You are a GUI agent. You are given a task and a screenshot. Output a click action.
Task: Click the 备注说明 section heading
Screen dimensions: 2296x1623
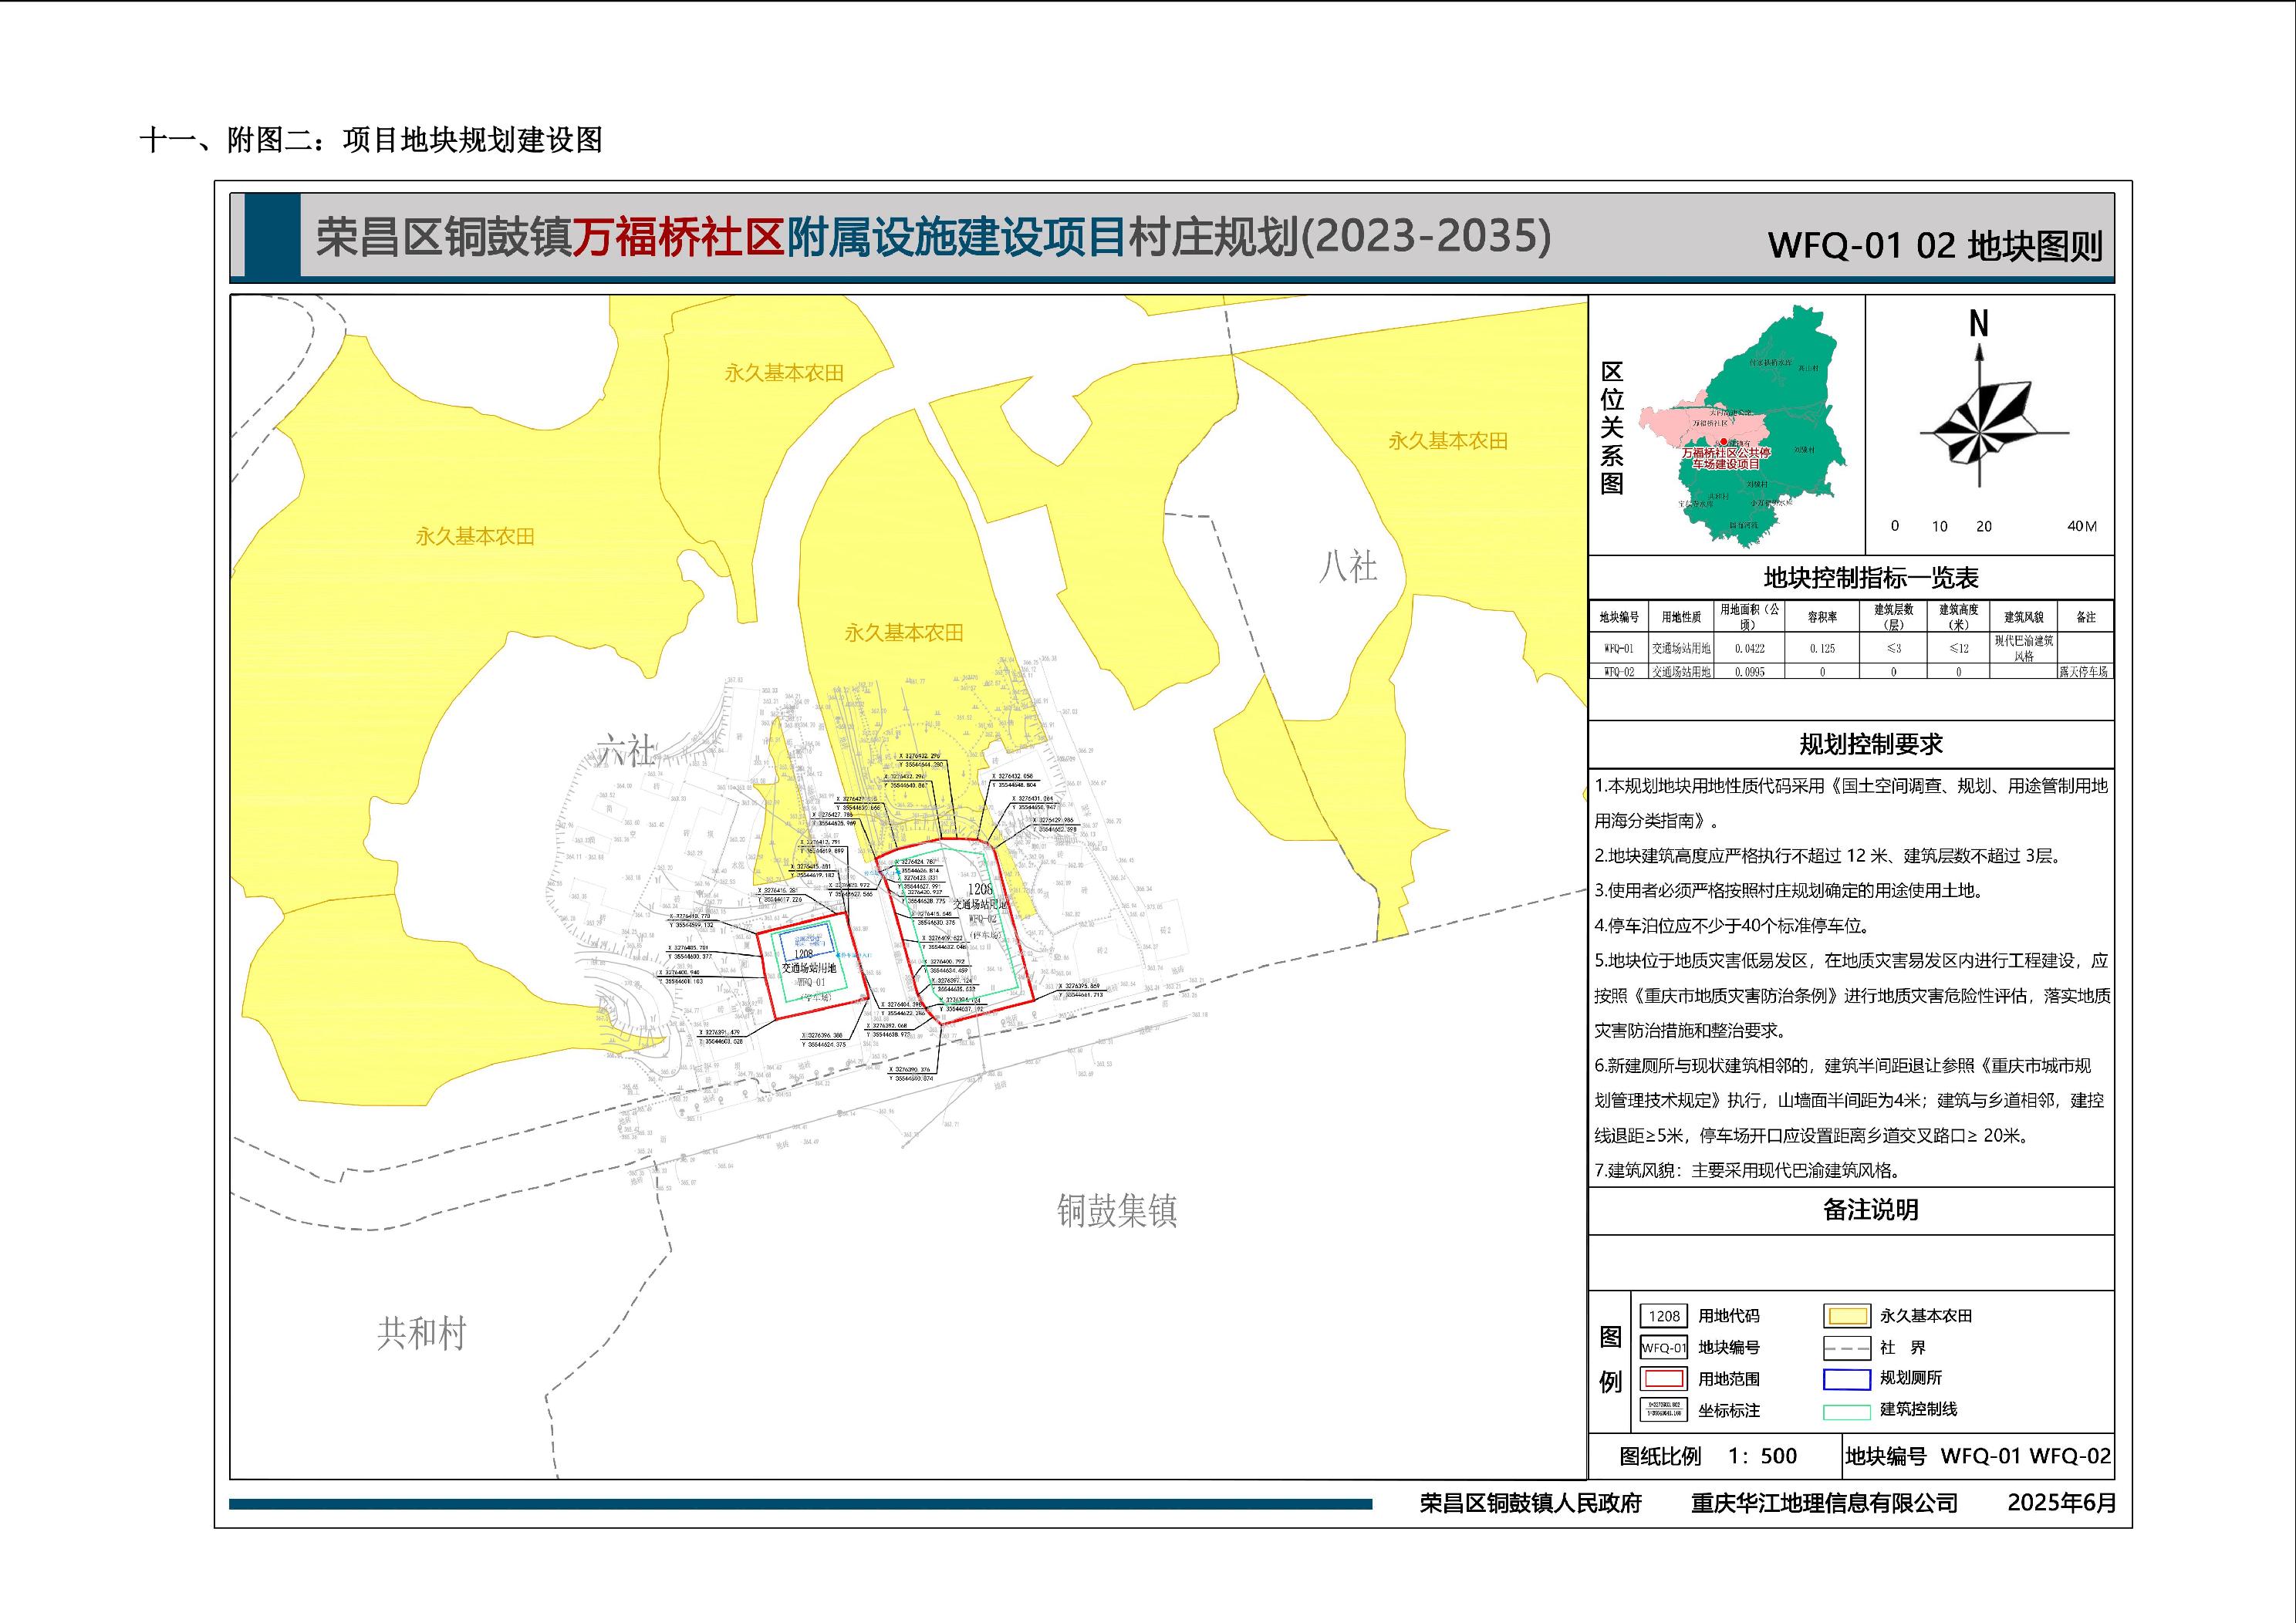(1870, 1210)
